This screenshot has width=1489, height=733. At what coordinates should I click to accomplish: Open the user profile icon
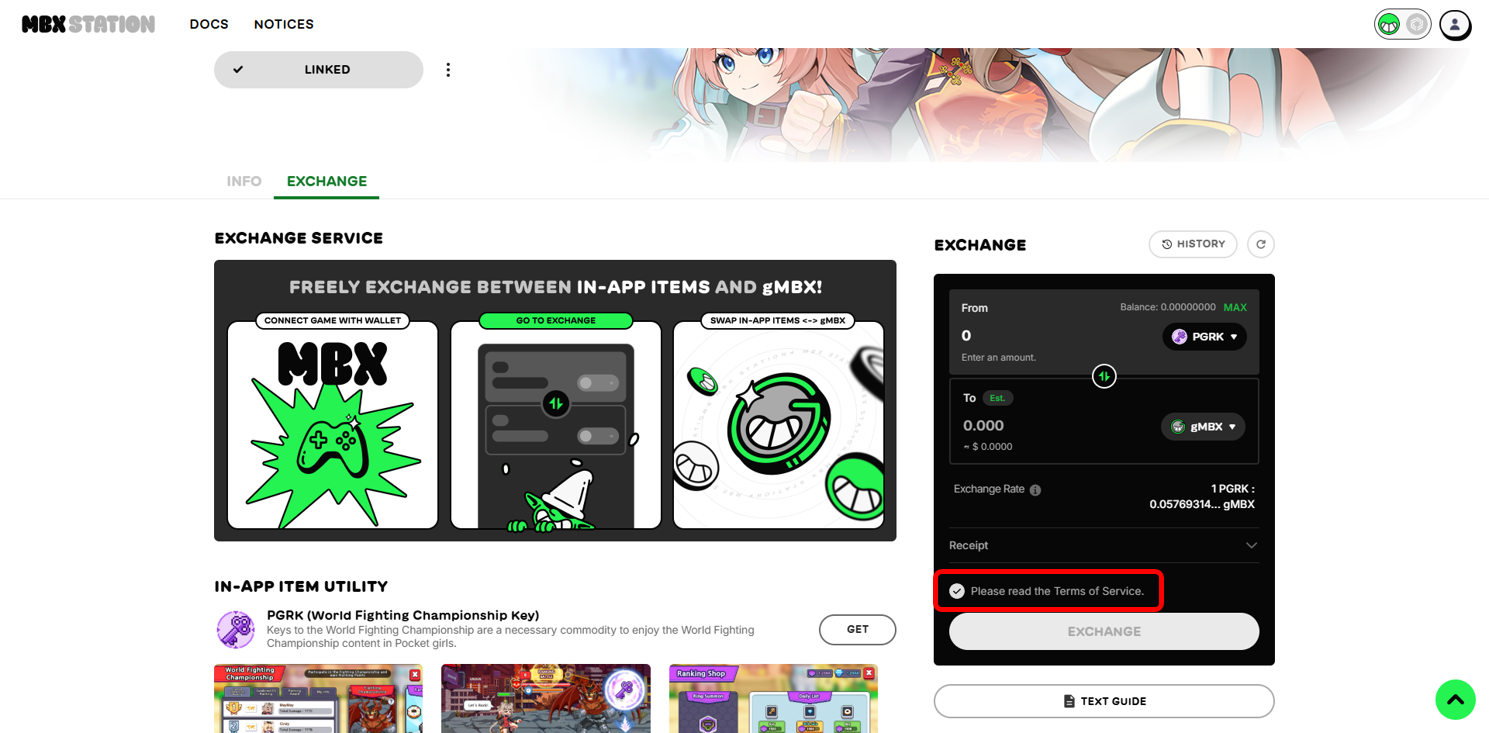point(1454,24)
